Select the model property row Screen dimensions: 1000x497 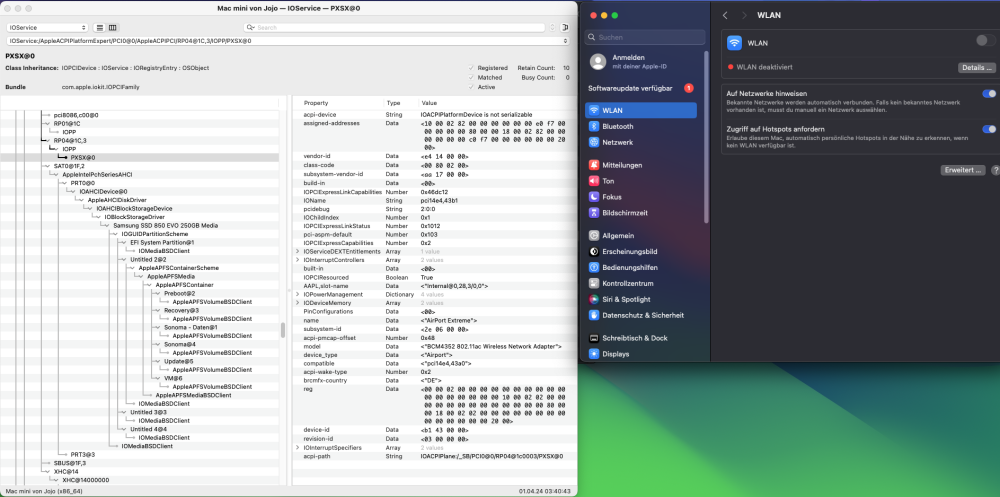coord(434,346)
